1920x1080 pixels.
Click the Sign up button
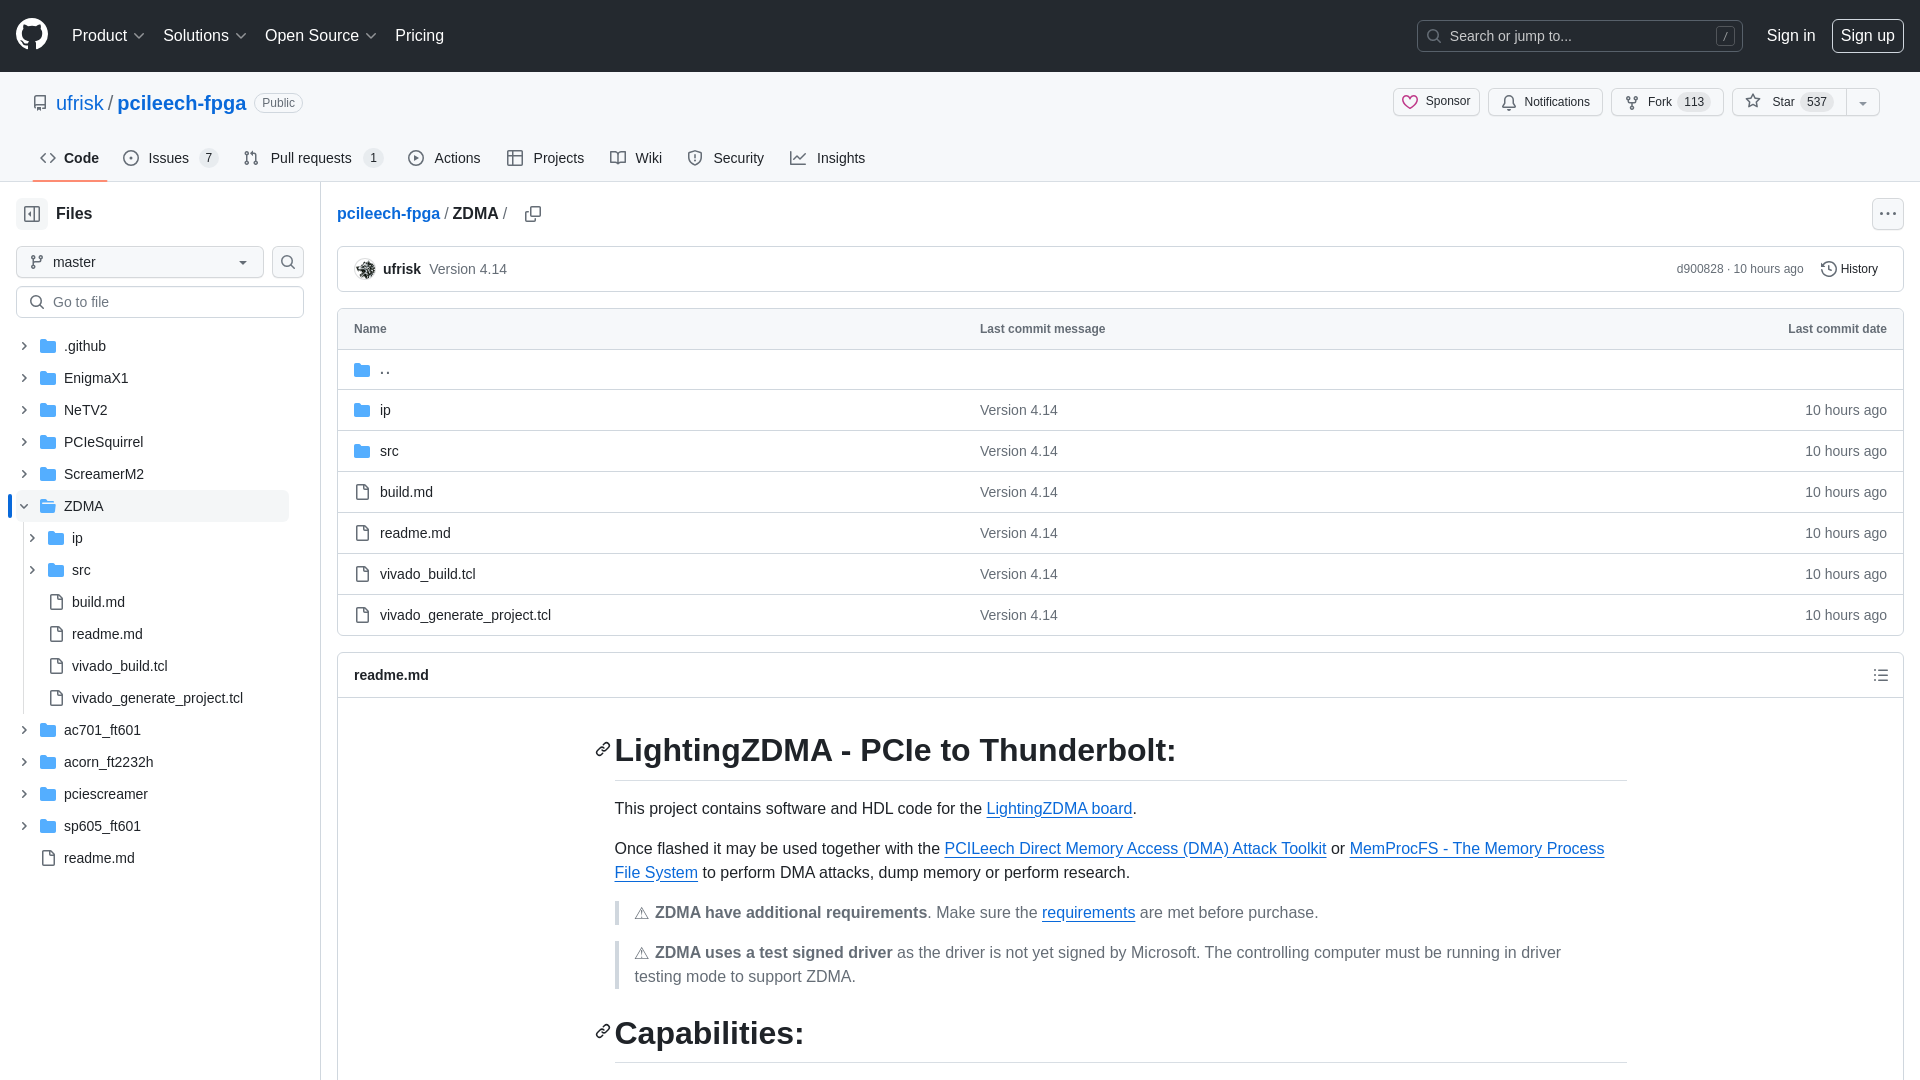tap(1867, 35)
